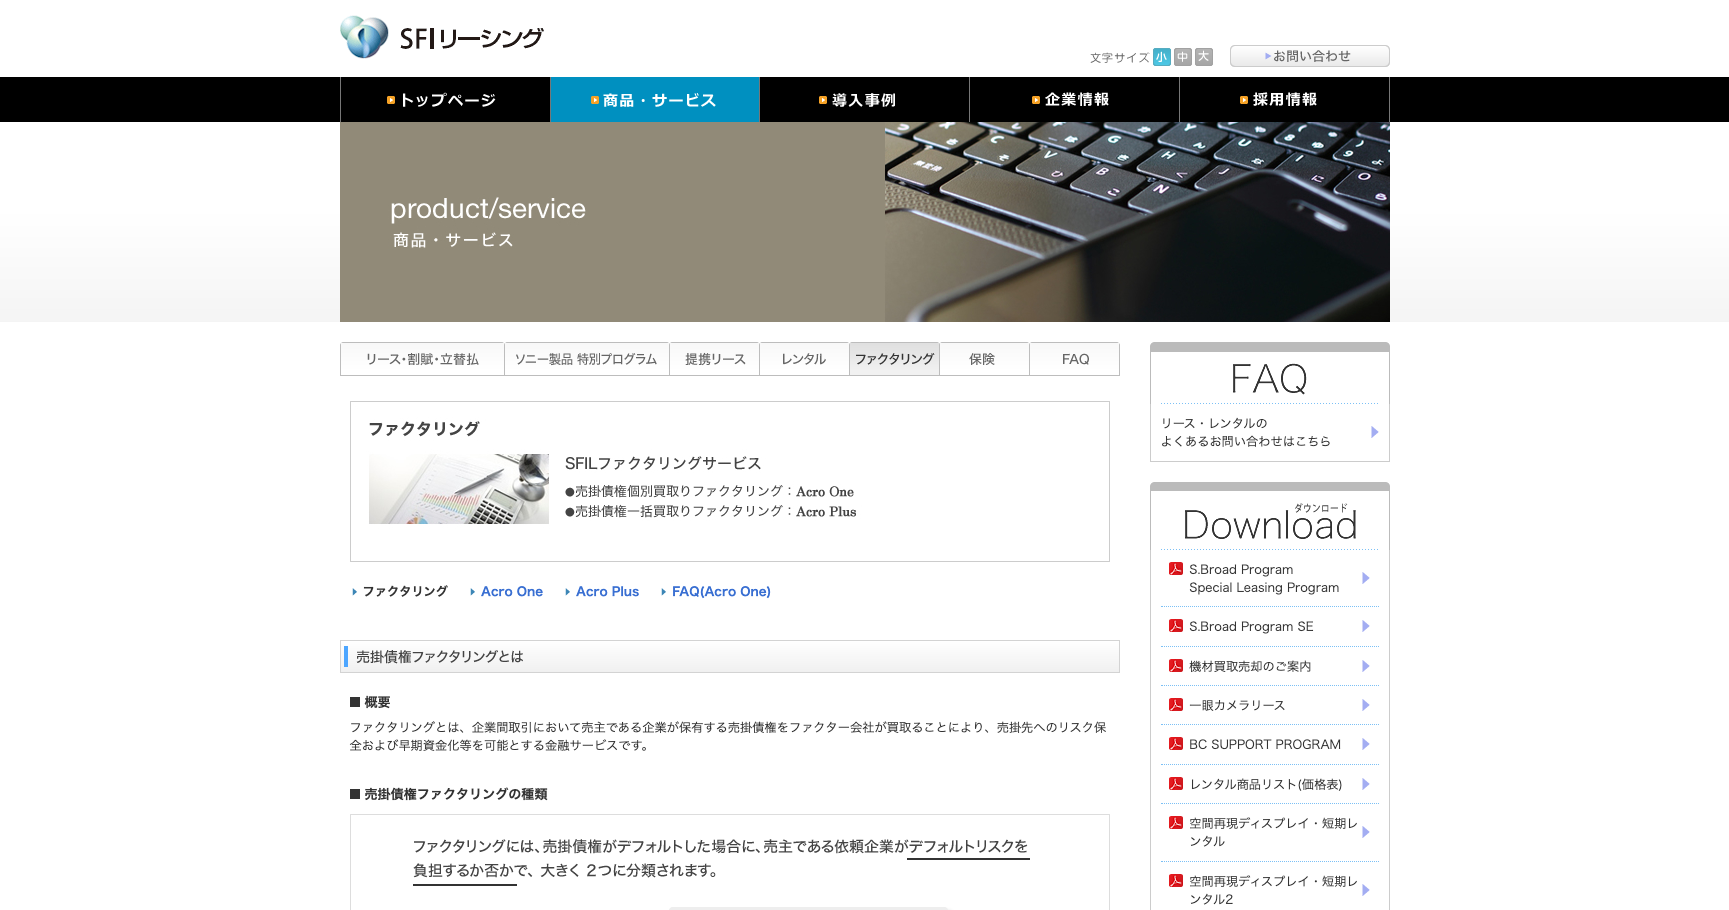Select the ファクタリング tab
1729x910 pixels.
(894, 359)
